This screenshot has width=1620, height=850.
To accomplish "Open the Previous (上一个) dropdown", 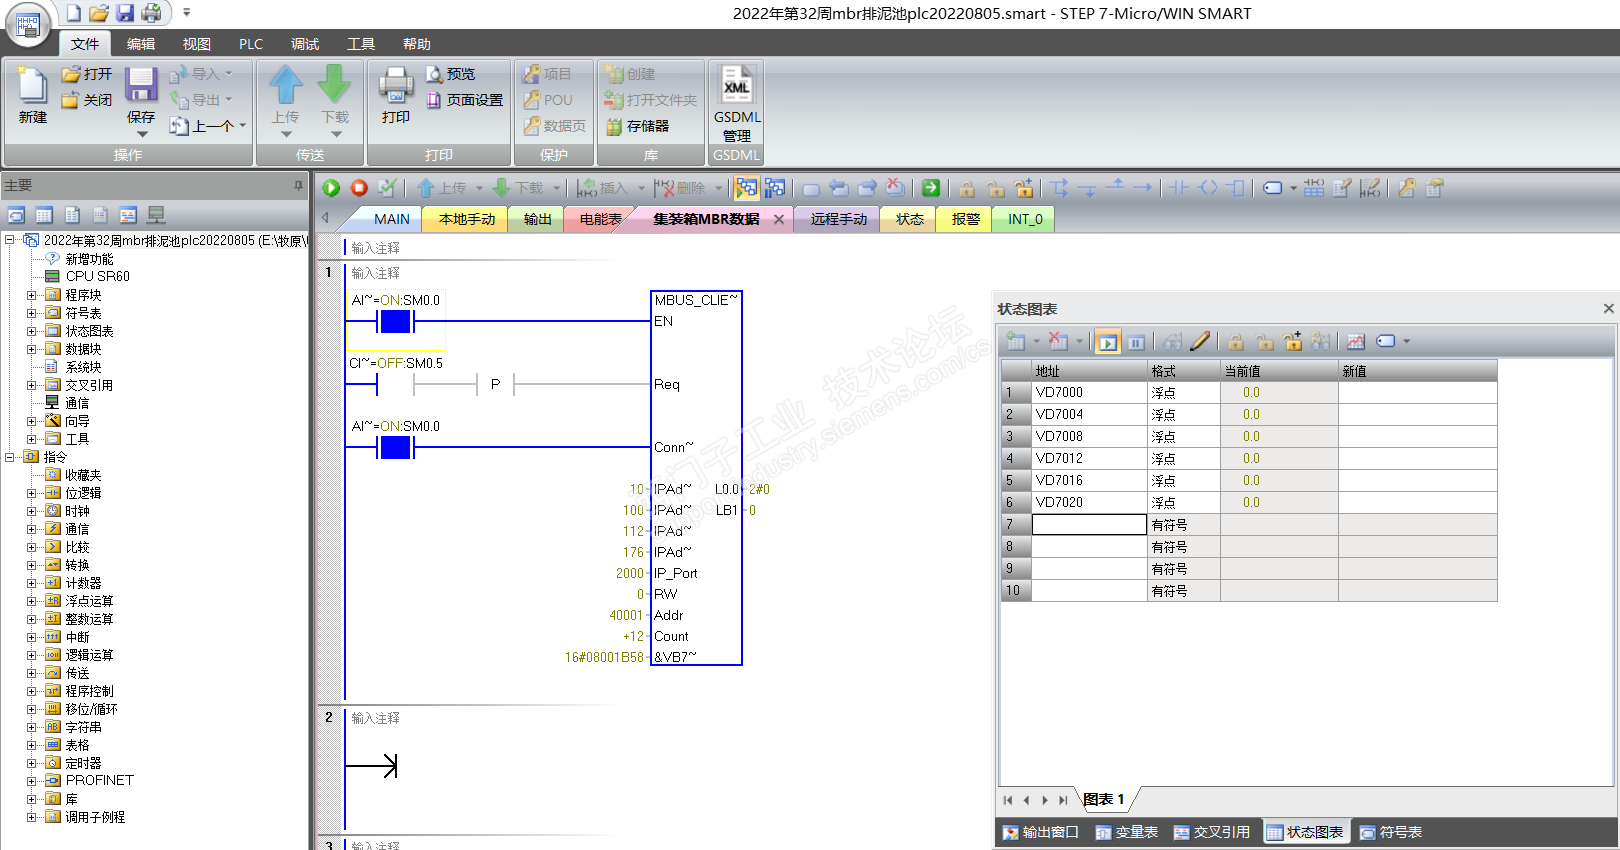I will [x=242, y=126].
